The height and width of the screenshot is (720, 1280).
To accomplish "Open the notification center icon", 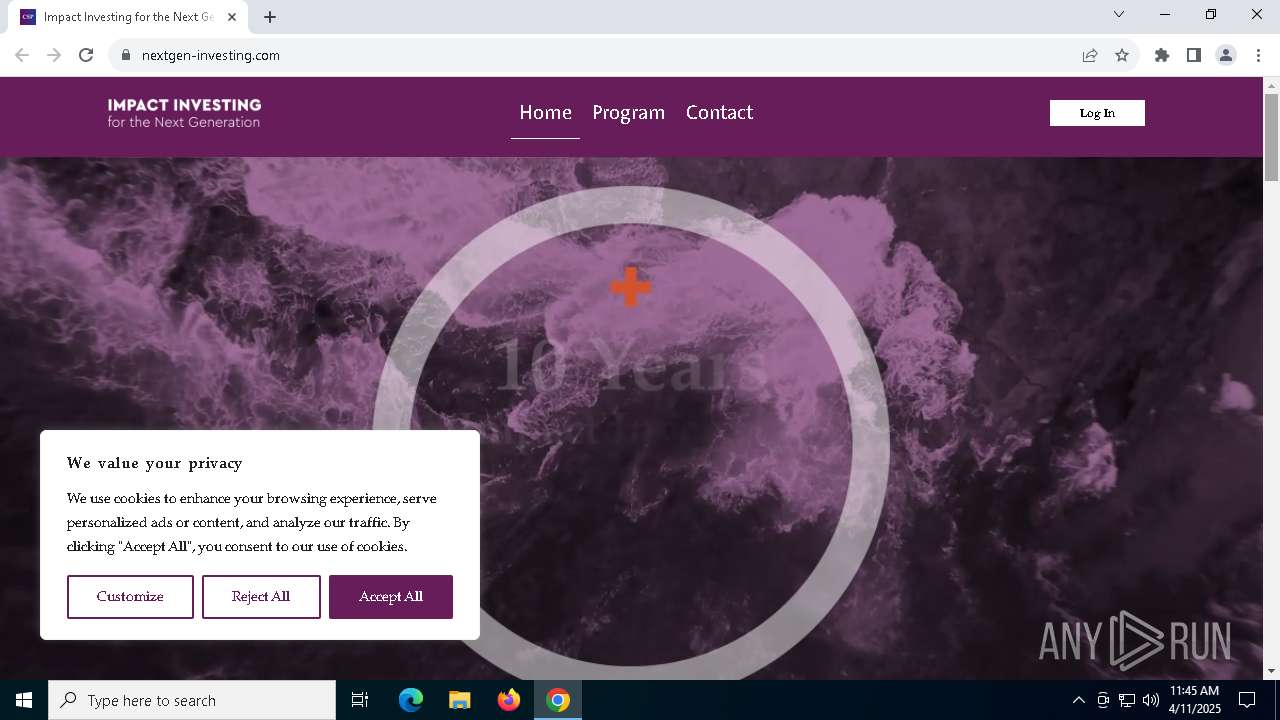I will (1247, 700).
